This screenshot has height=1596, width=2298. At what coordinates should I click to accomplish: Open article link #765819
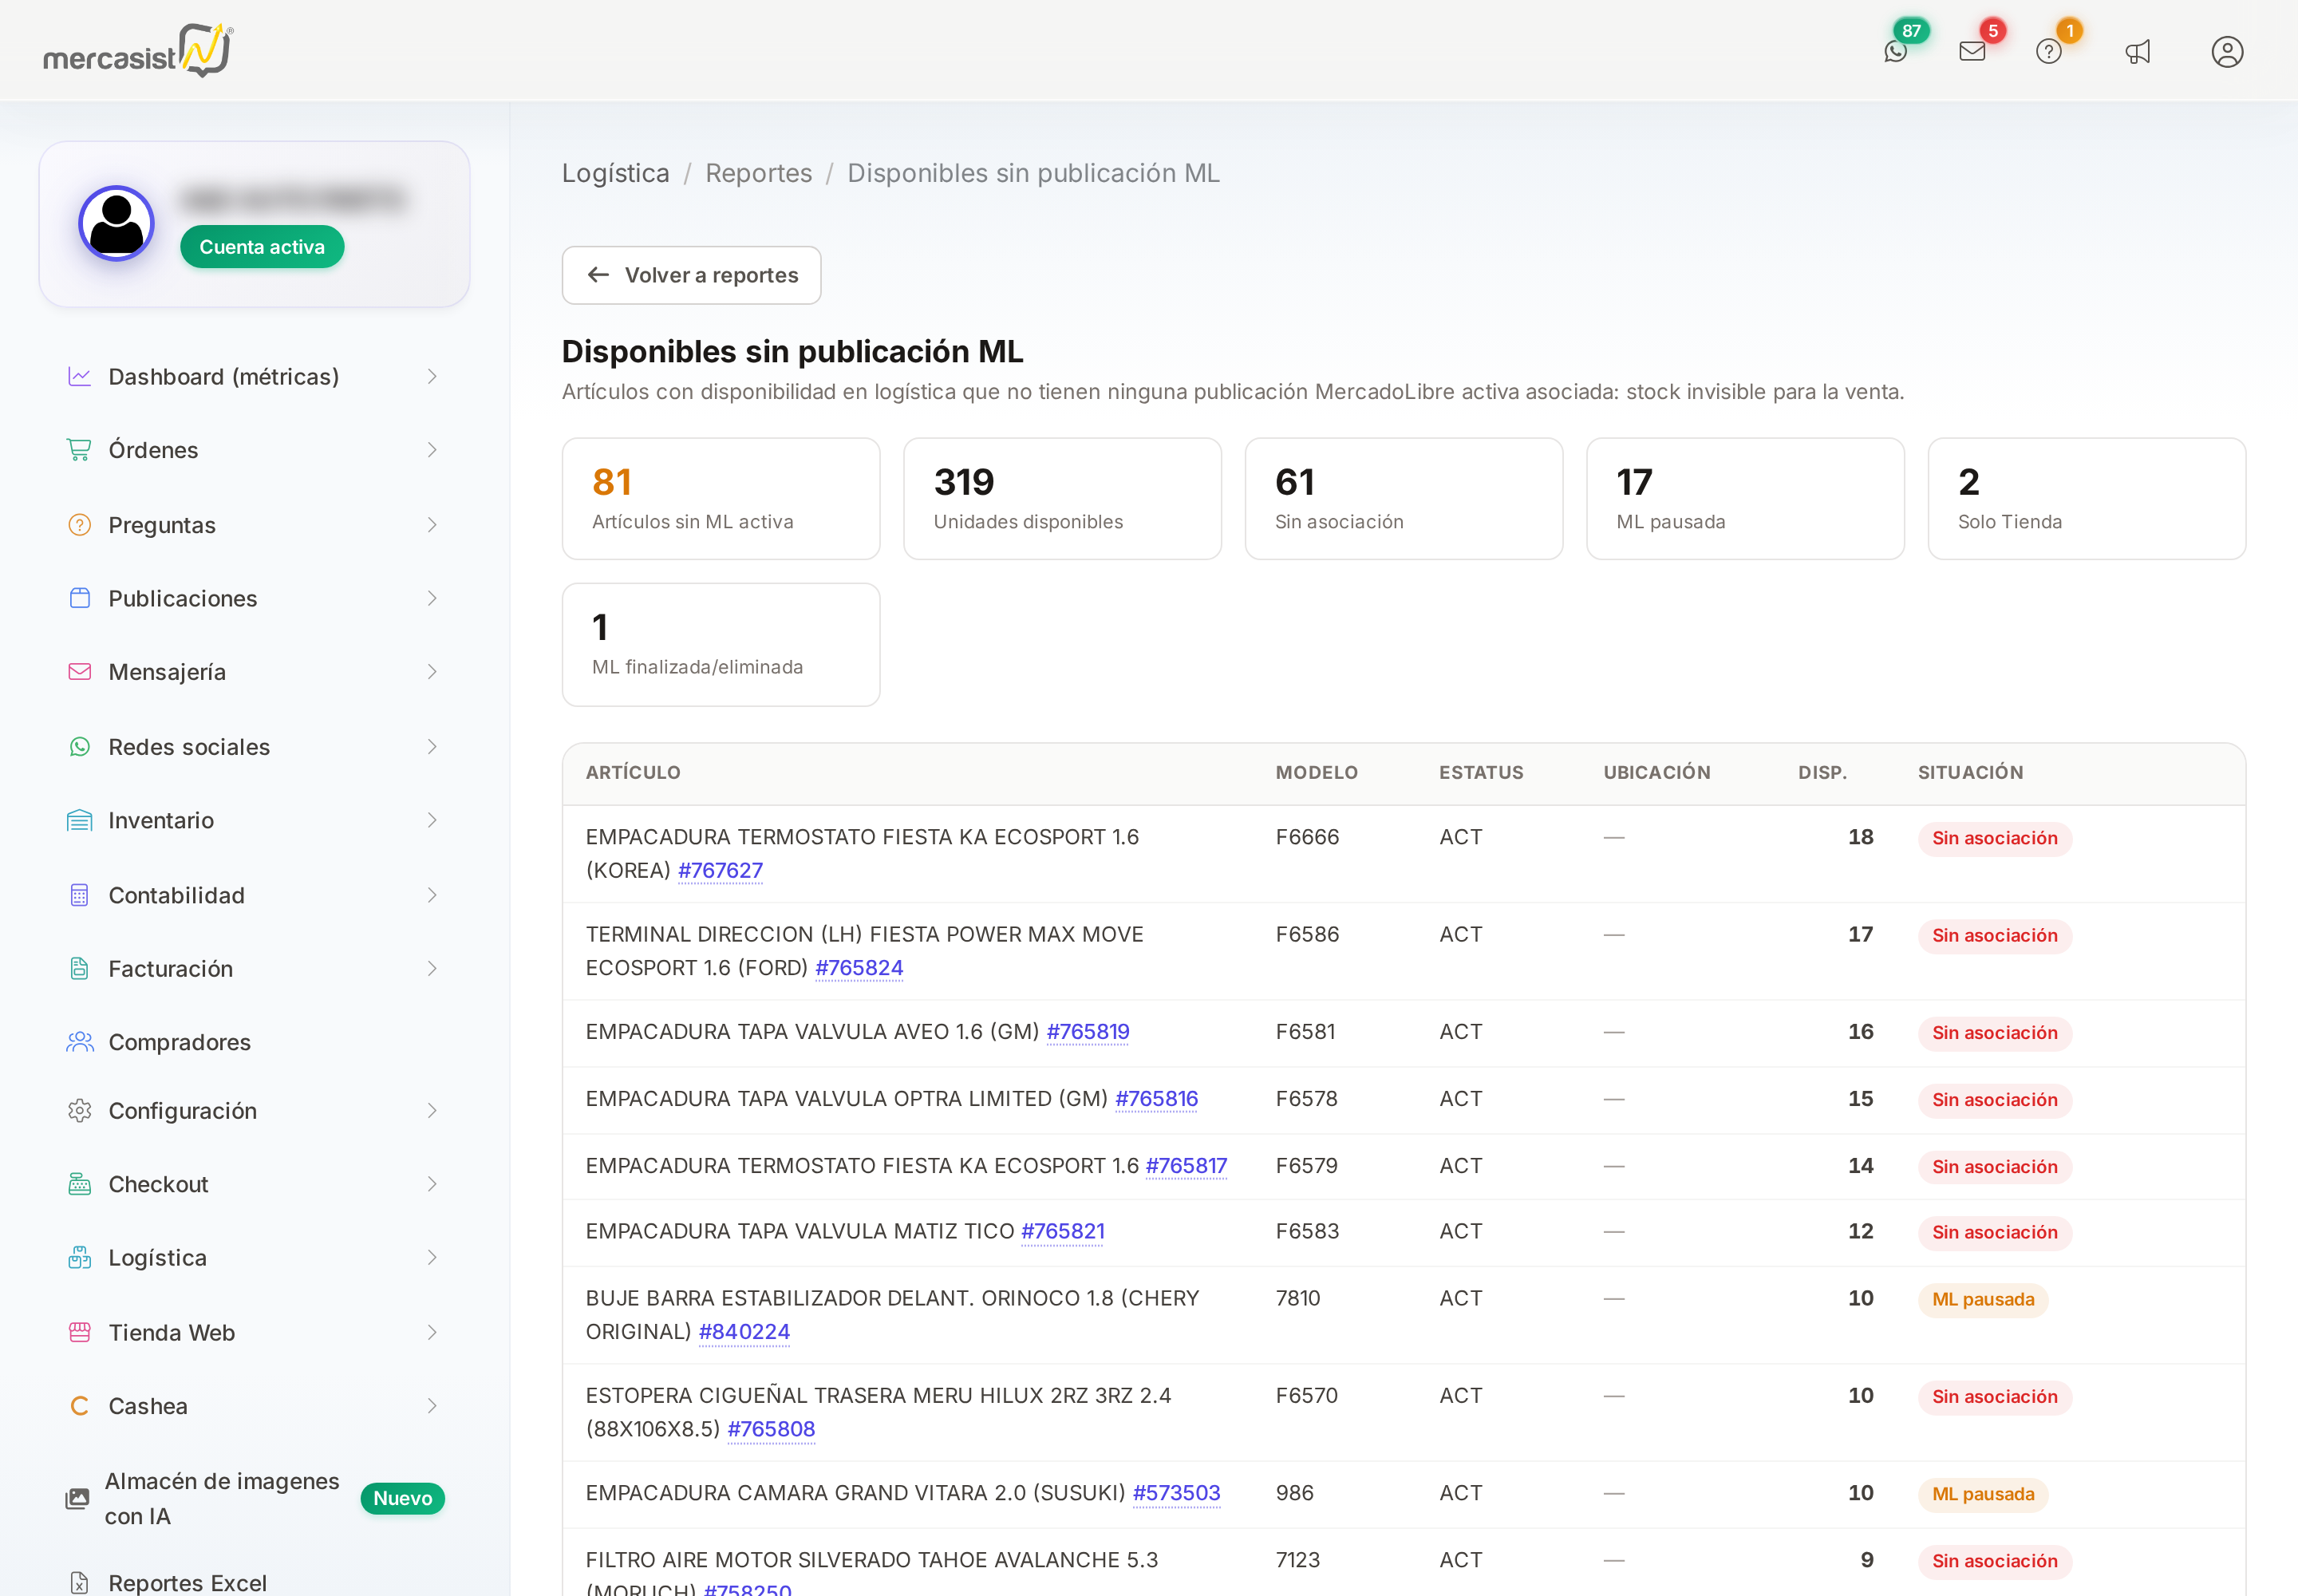(1087, 1032)
